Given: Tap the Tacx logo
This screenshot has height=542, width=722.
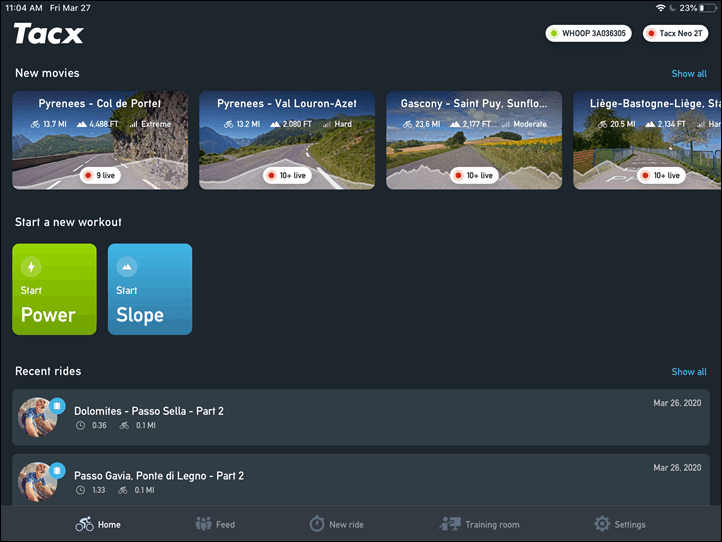Looking at the screenshot, I should click(x=48, y=34).
